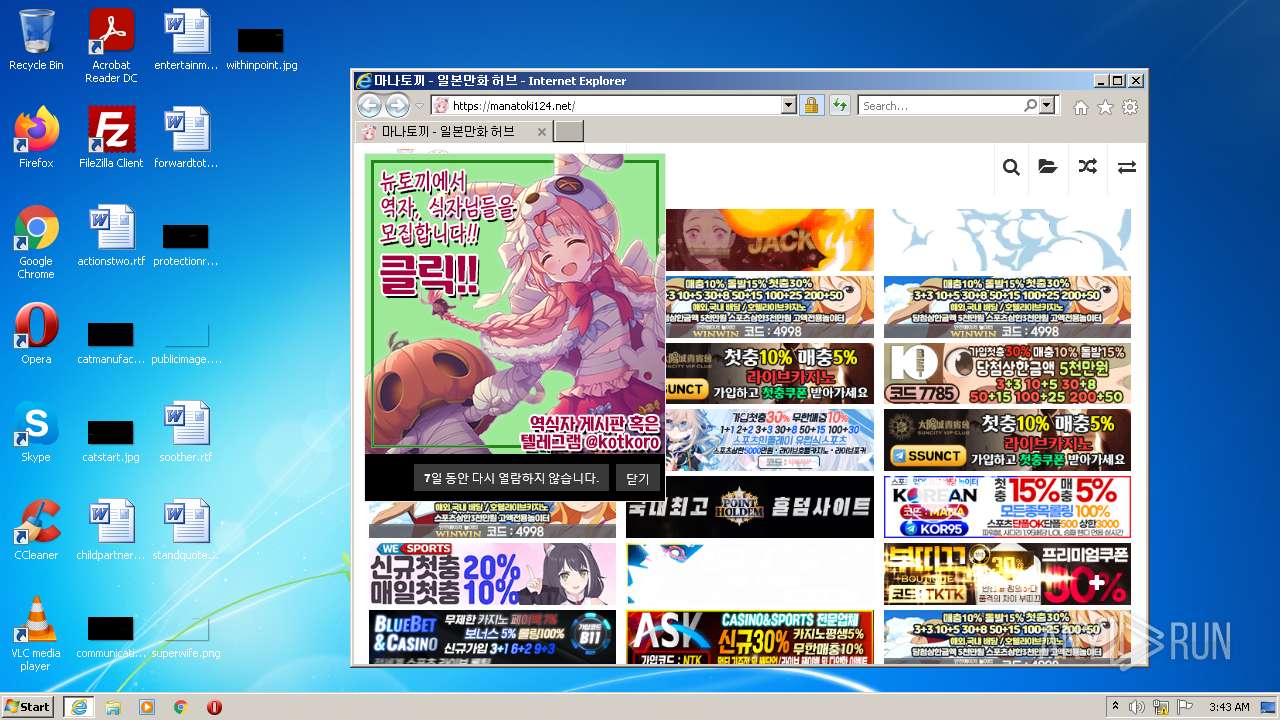Open the Opera desktop shortcut
Viewport: 1280px width, 720px height.
click(x=36, y=333)
